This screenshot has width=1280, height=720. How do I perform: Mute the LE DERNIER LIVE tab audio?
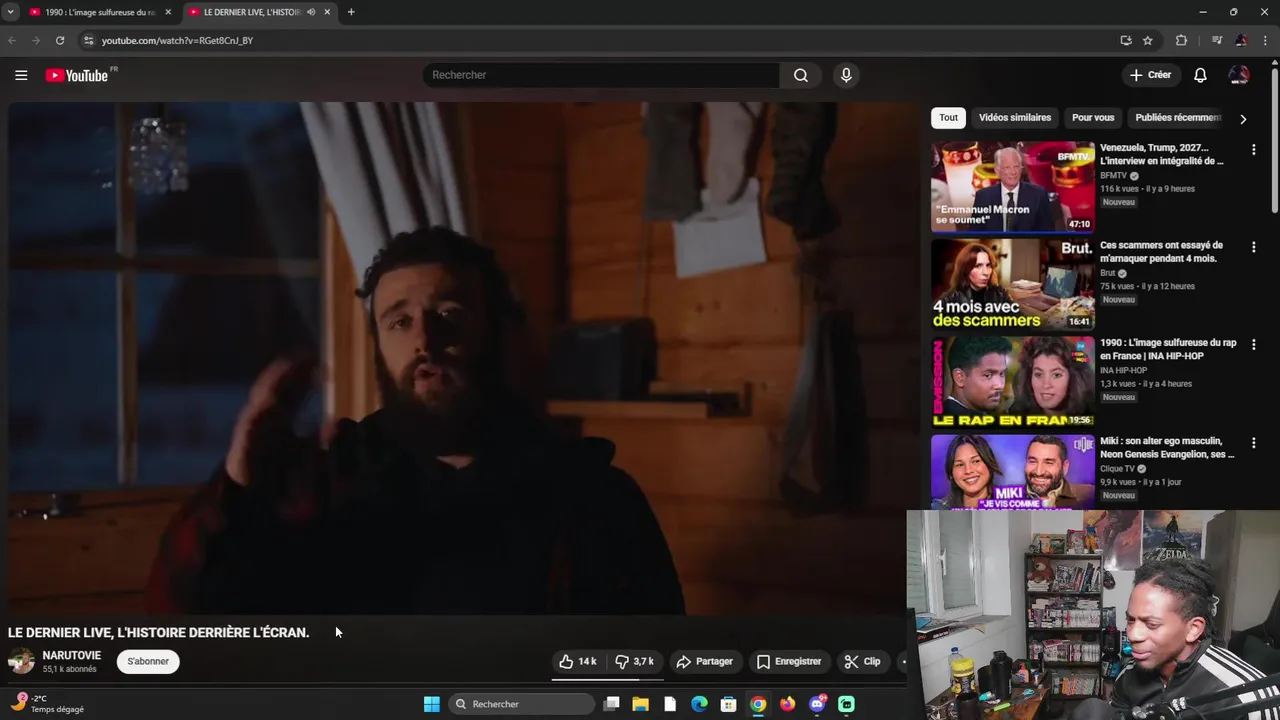click(x=311, y=12)
